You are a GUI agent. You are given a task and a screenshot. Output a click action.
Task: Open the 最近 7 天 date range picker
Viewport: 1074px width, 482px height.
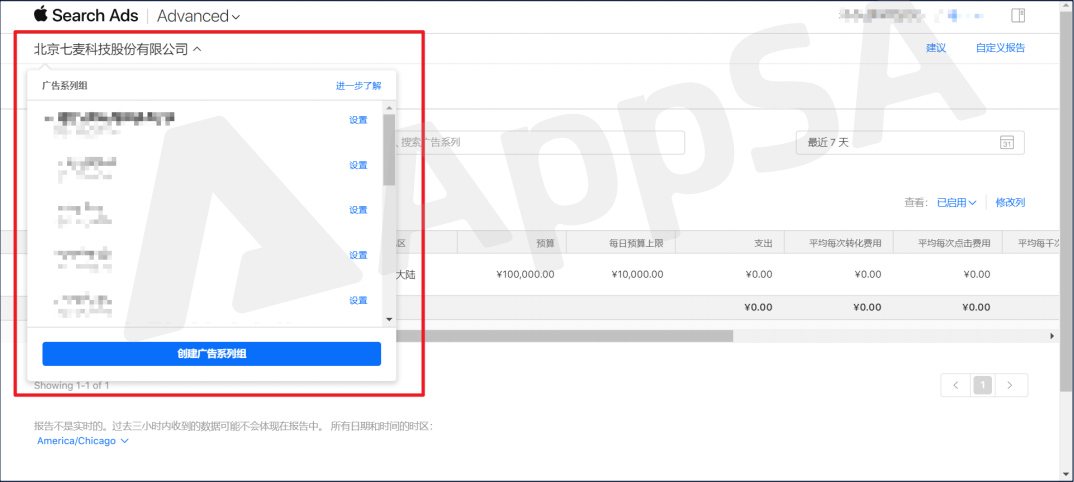click(910, 142)
